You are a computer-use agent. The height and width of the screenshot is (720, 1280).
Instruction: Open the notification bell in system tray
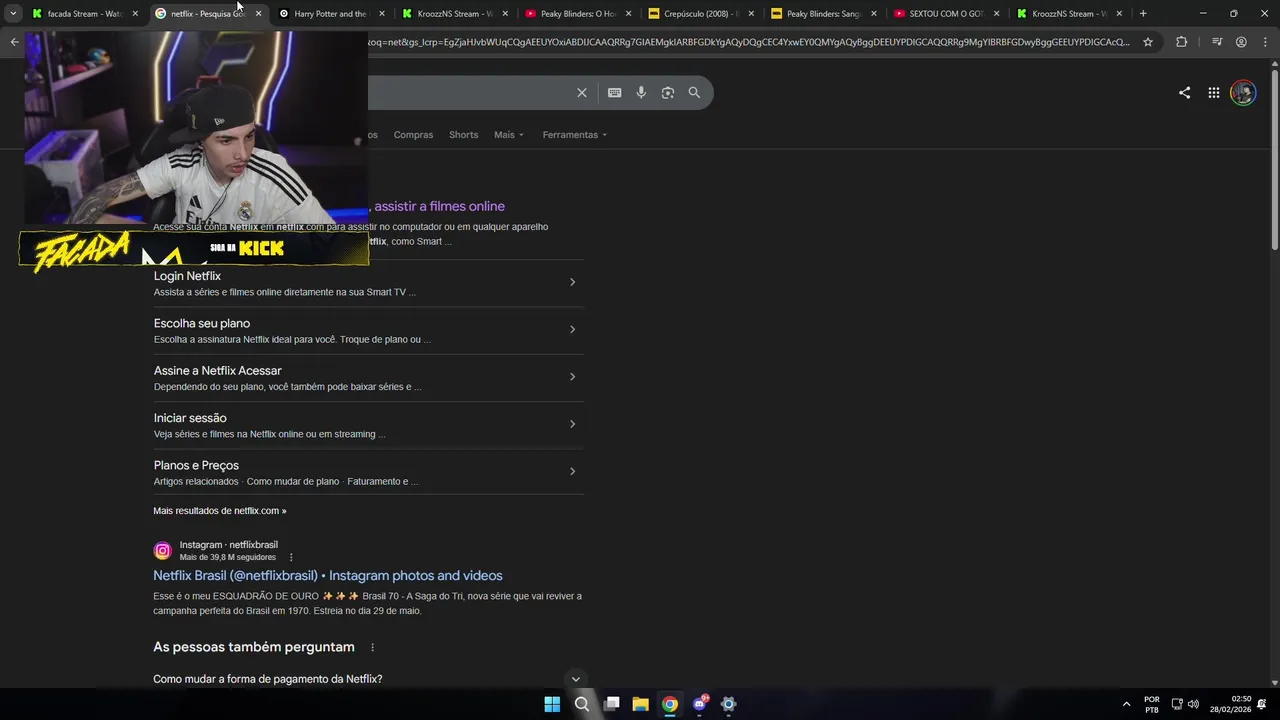coord(1262,704)
